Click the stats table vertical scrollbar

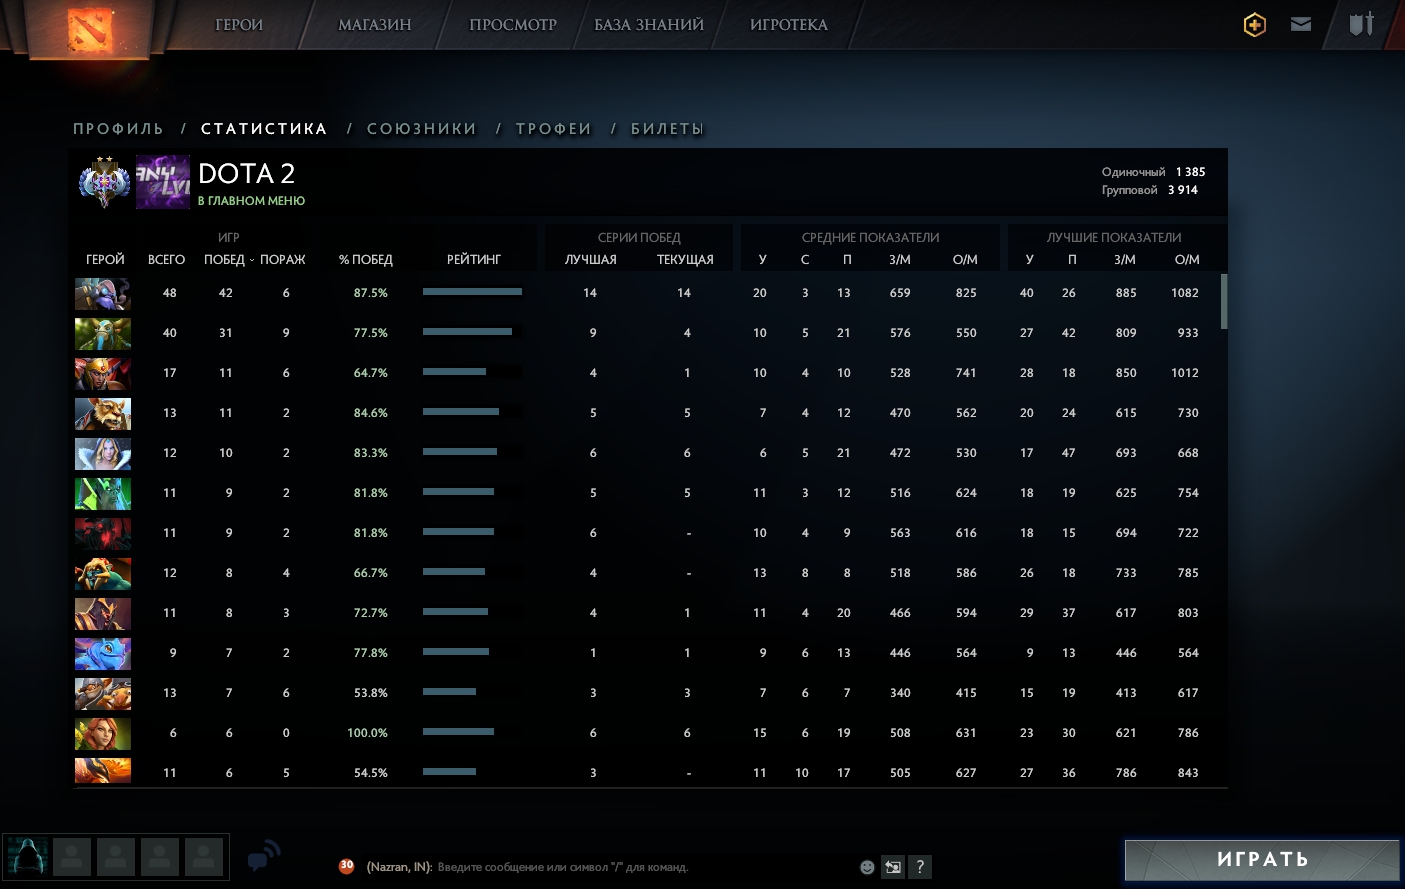coord(1224,301)
